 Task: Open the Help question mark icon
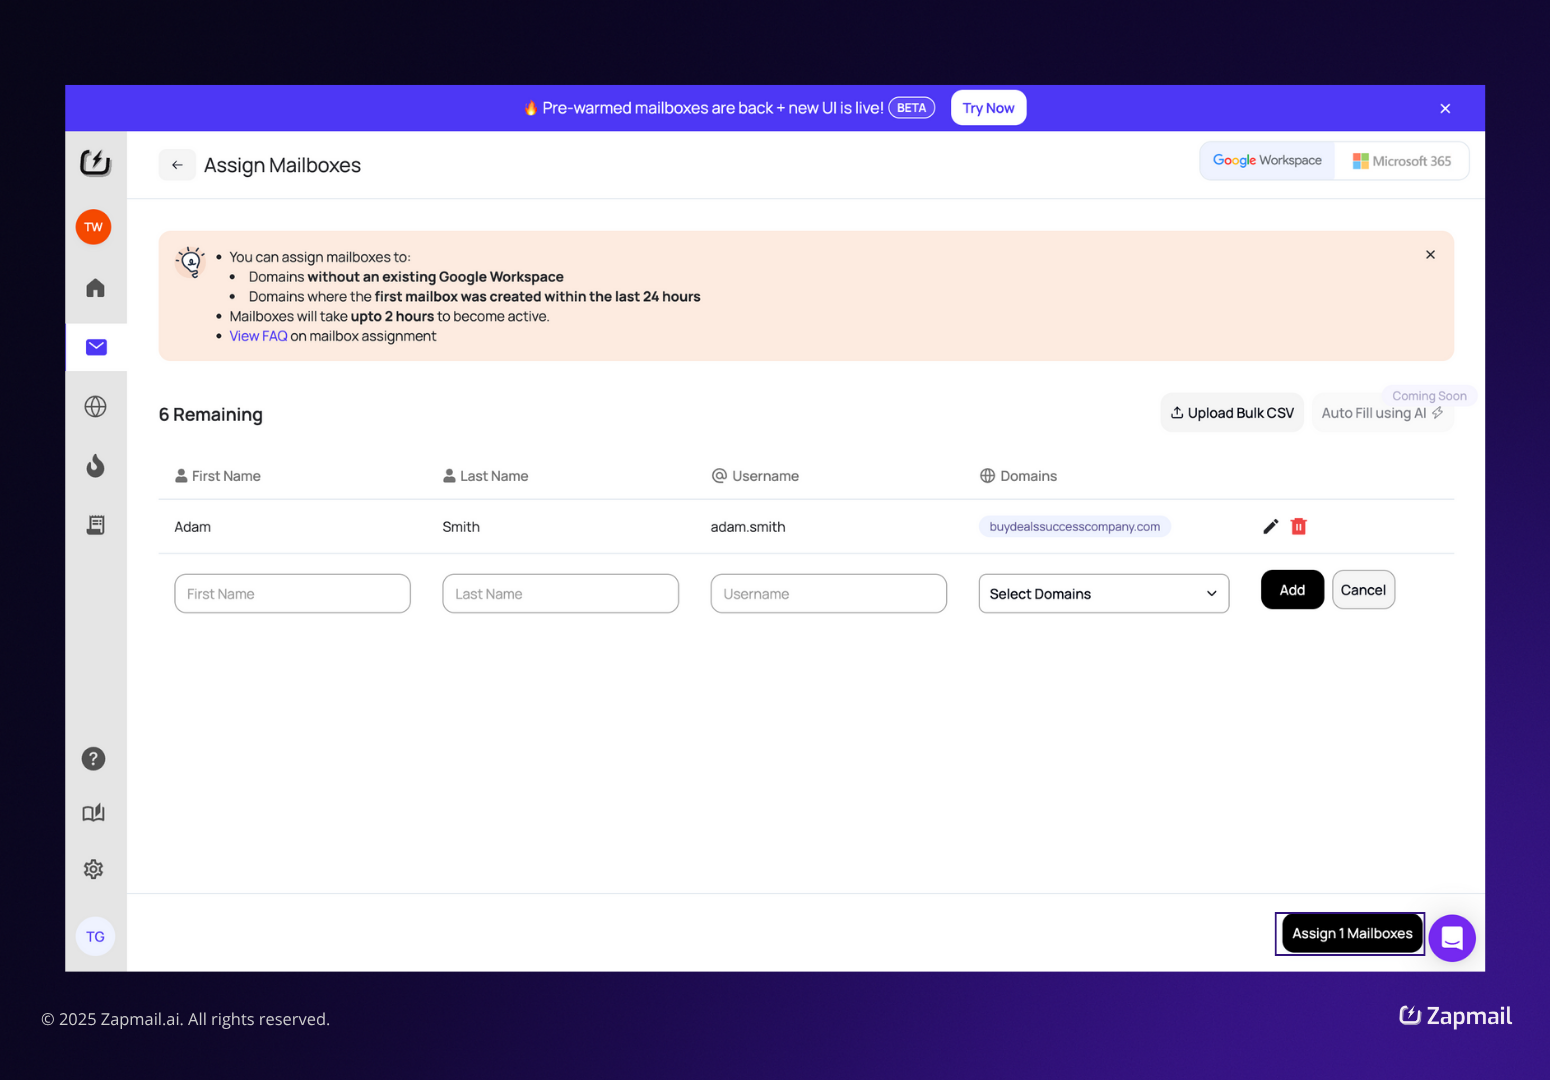94,759
